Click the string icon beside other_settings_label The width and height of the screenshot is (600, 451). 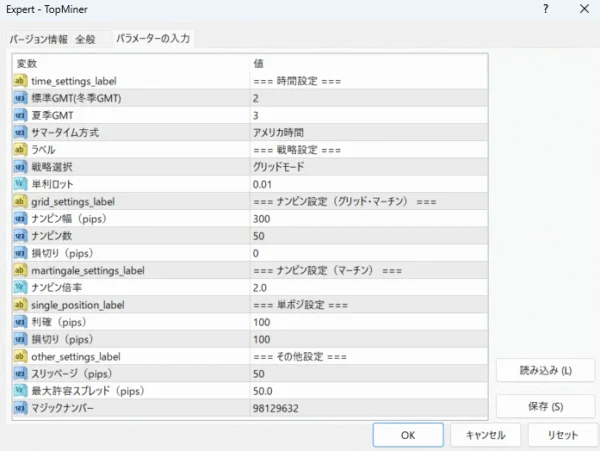(20, 356)
